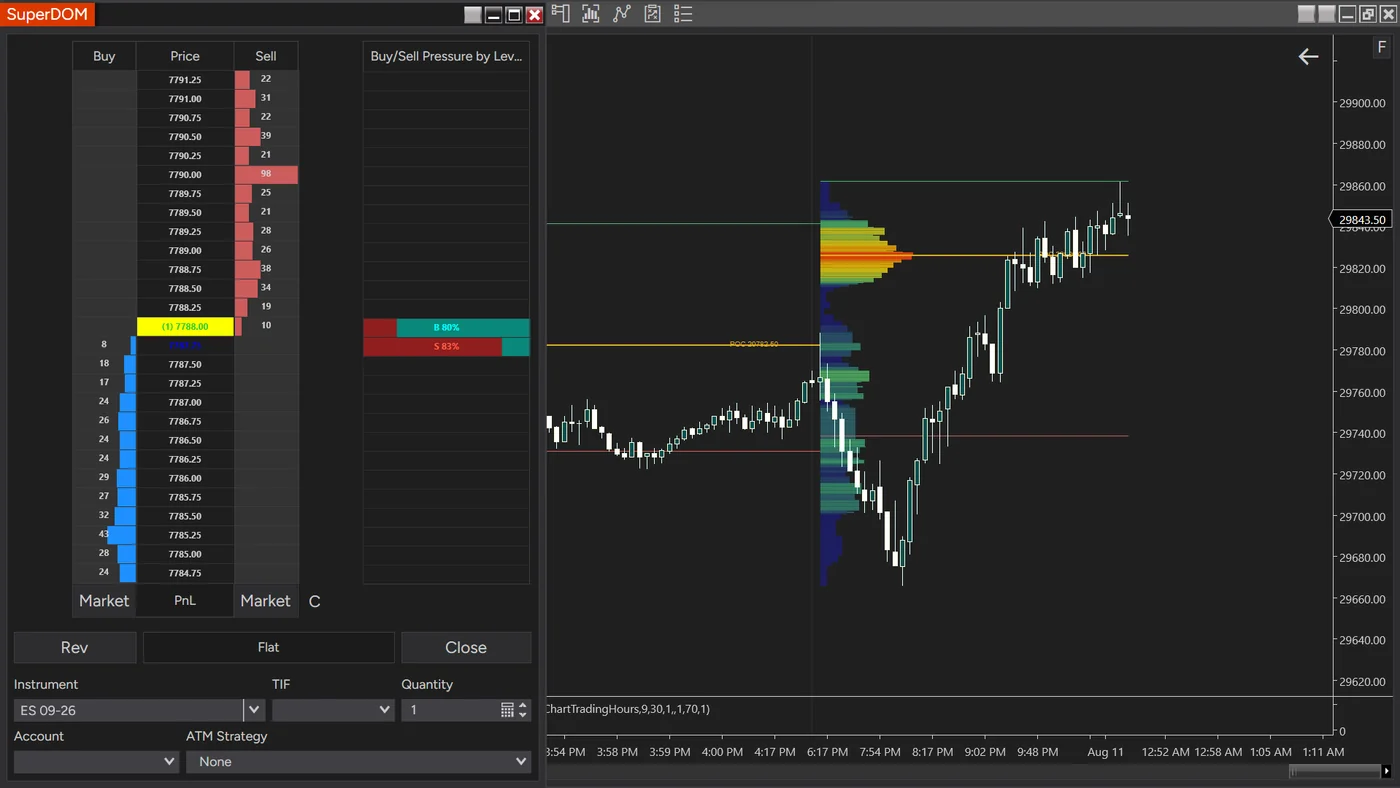Click the B 80% pressure bar
This screenshot has height=788, width=1400.
(x=446, y=328)
